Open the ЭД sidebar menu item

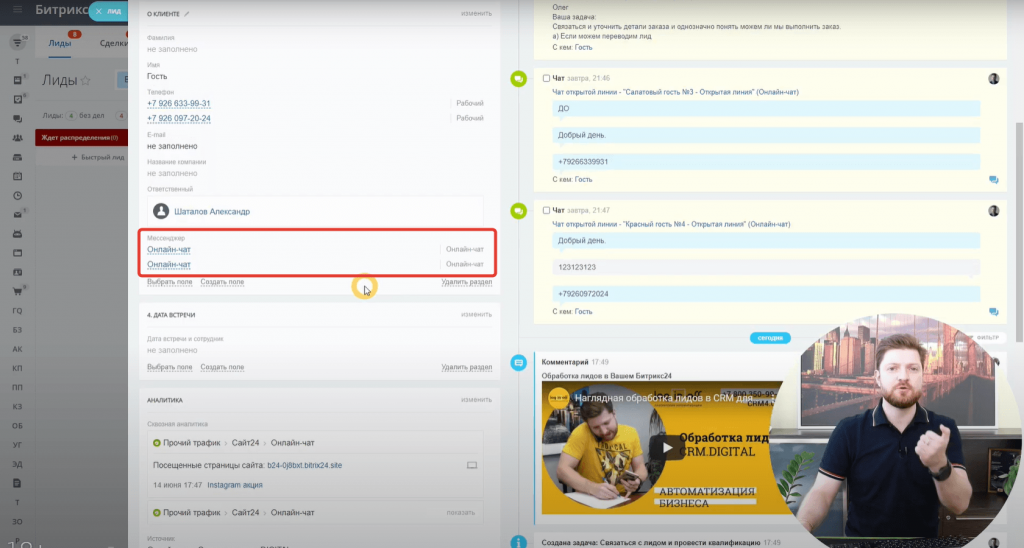18,464
